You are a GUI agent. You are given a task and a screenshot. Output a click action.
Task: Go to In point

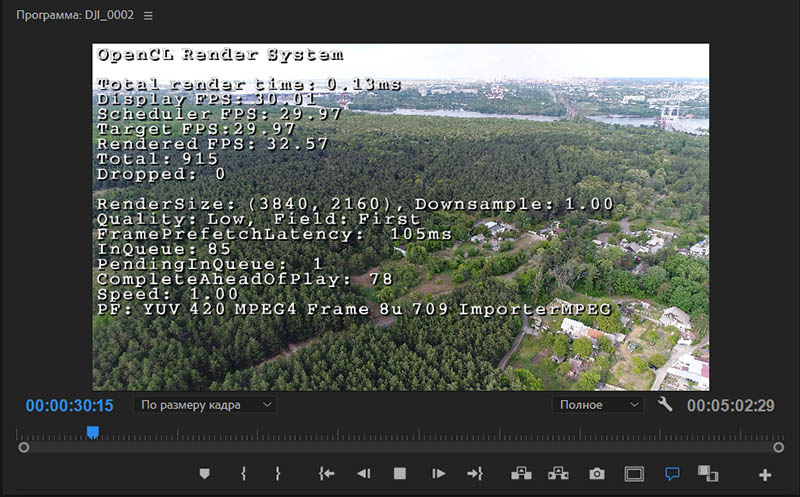327,474
